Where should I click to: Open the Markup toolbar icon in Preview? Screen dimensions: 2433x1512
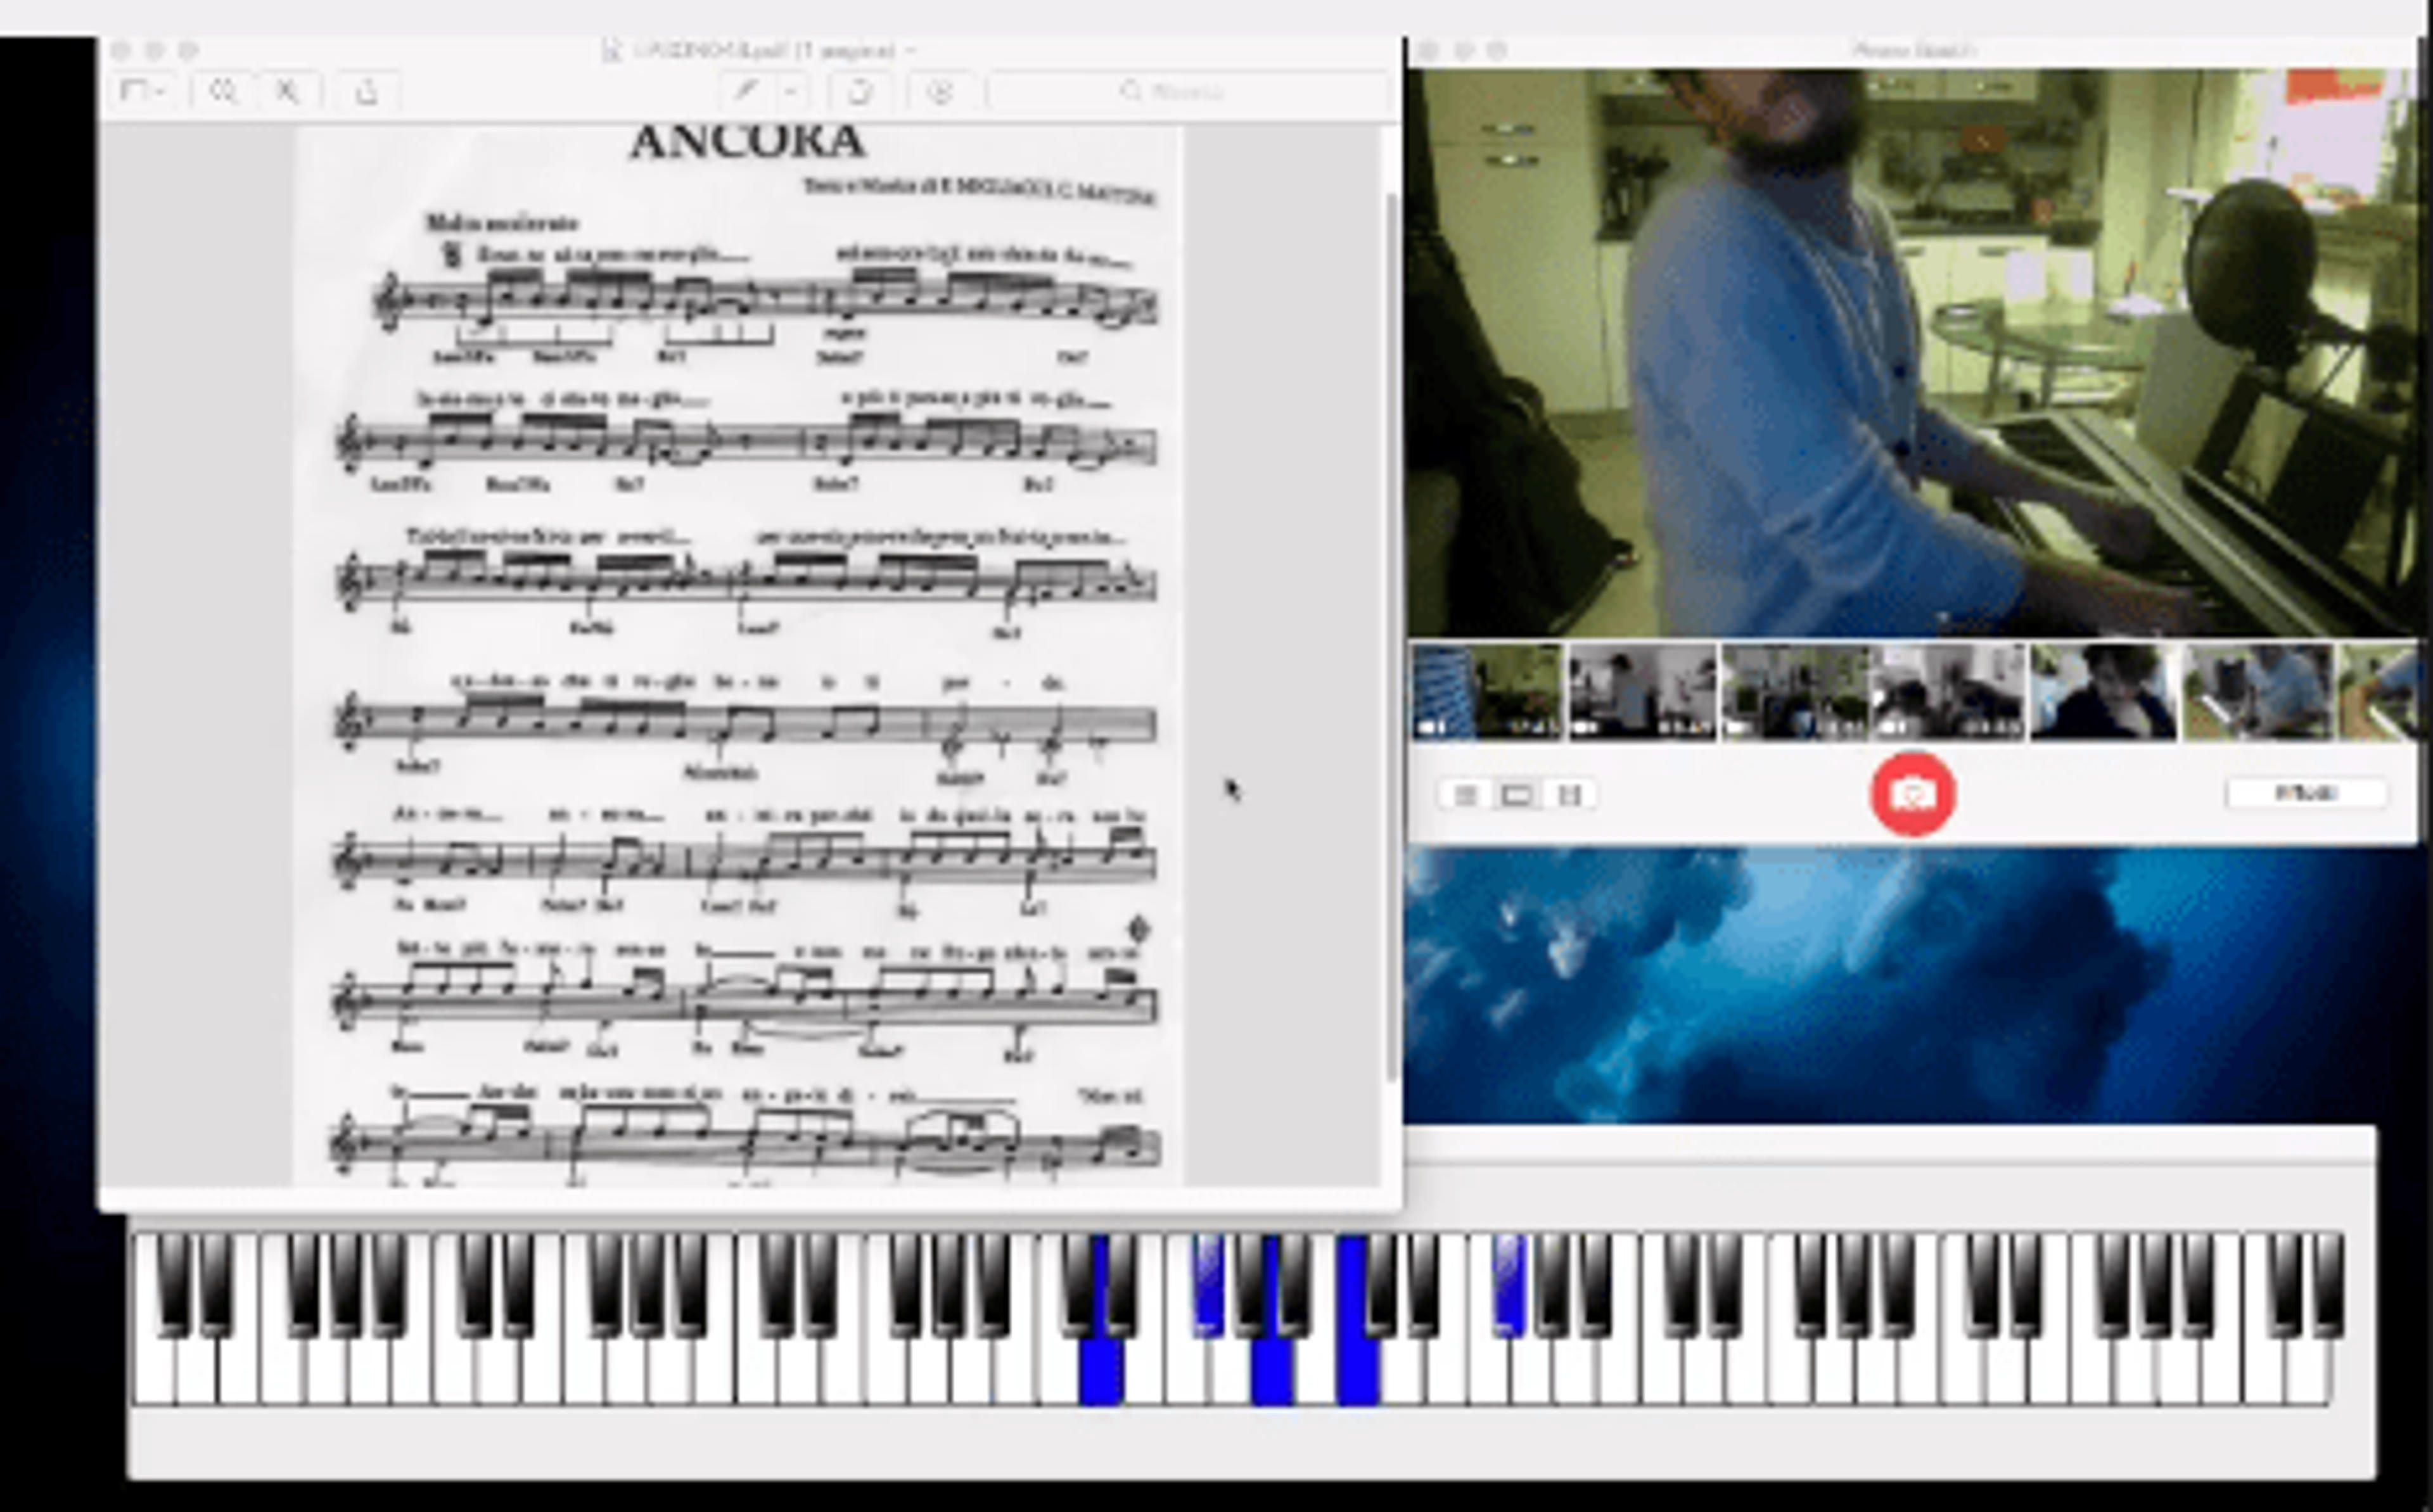click(x=940, y=92)
